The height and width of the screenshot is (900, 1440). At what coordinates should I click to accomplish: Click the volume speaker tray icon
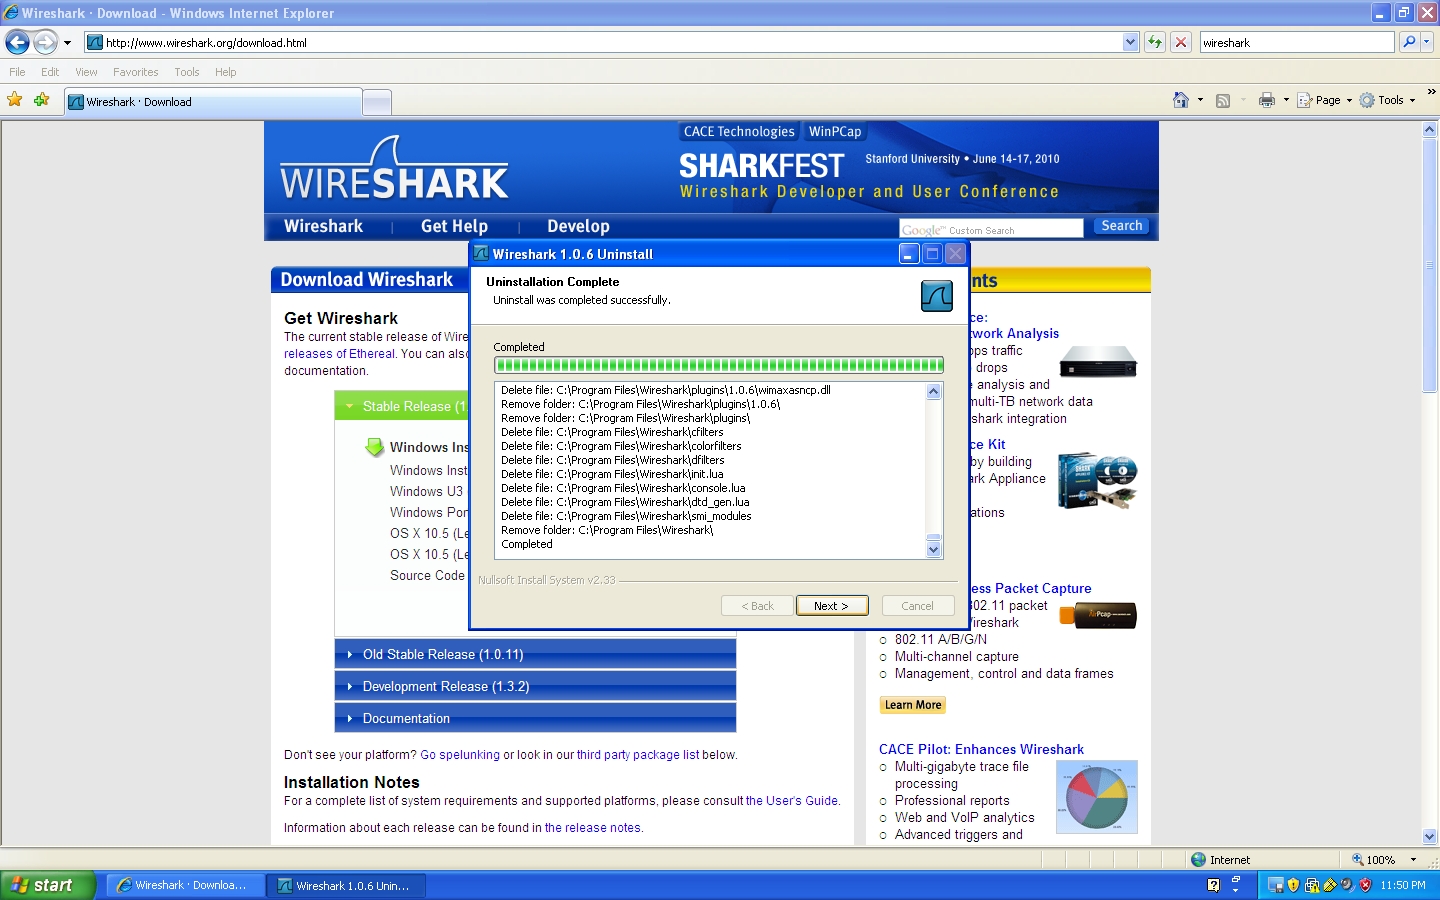click(1347, 885)
